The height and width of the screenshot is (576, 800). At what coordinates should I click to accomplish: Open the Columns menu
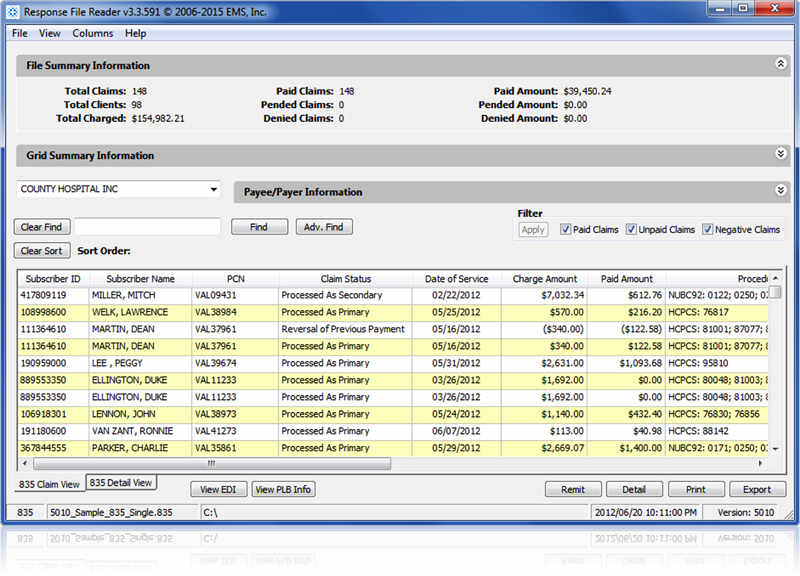(x=92, y=33)
